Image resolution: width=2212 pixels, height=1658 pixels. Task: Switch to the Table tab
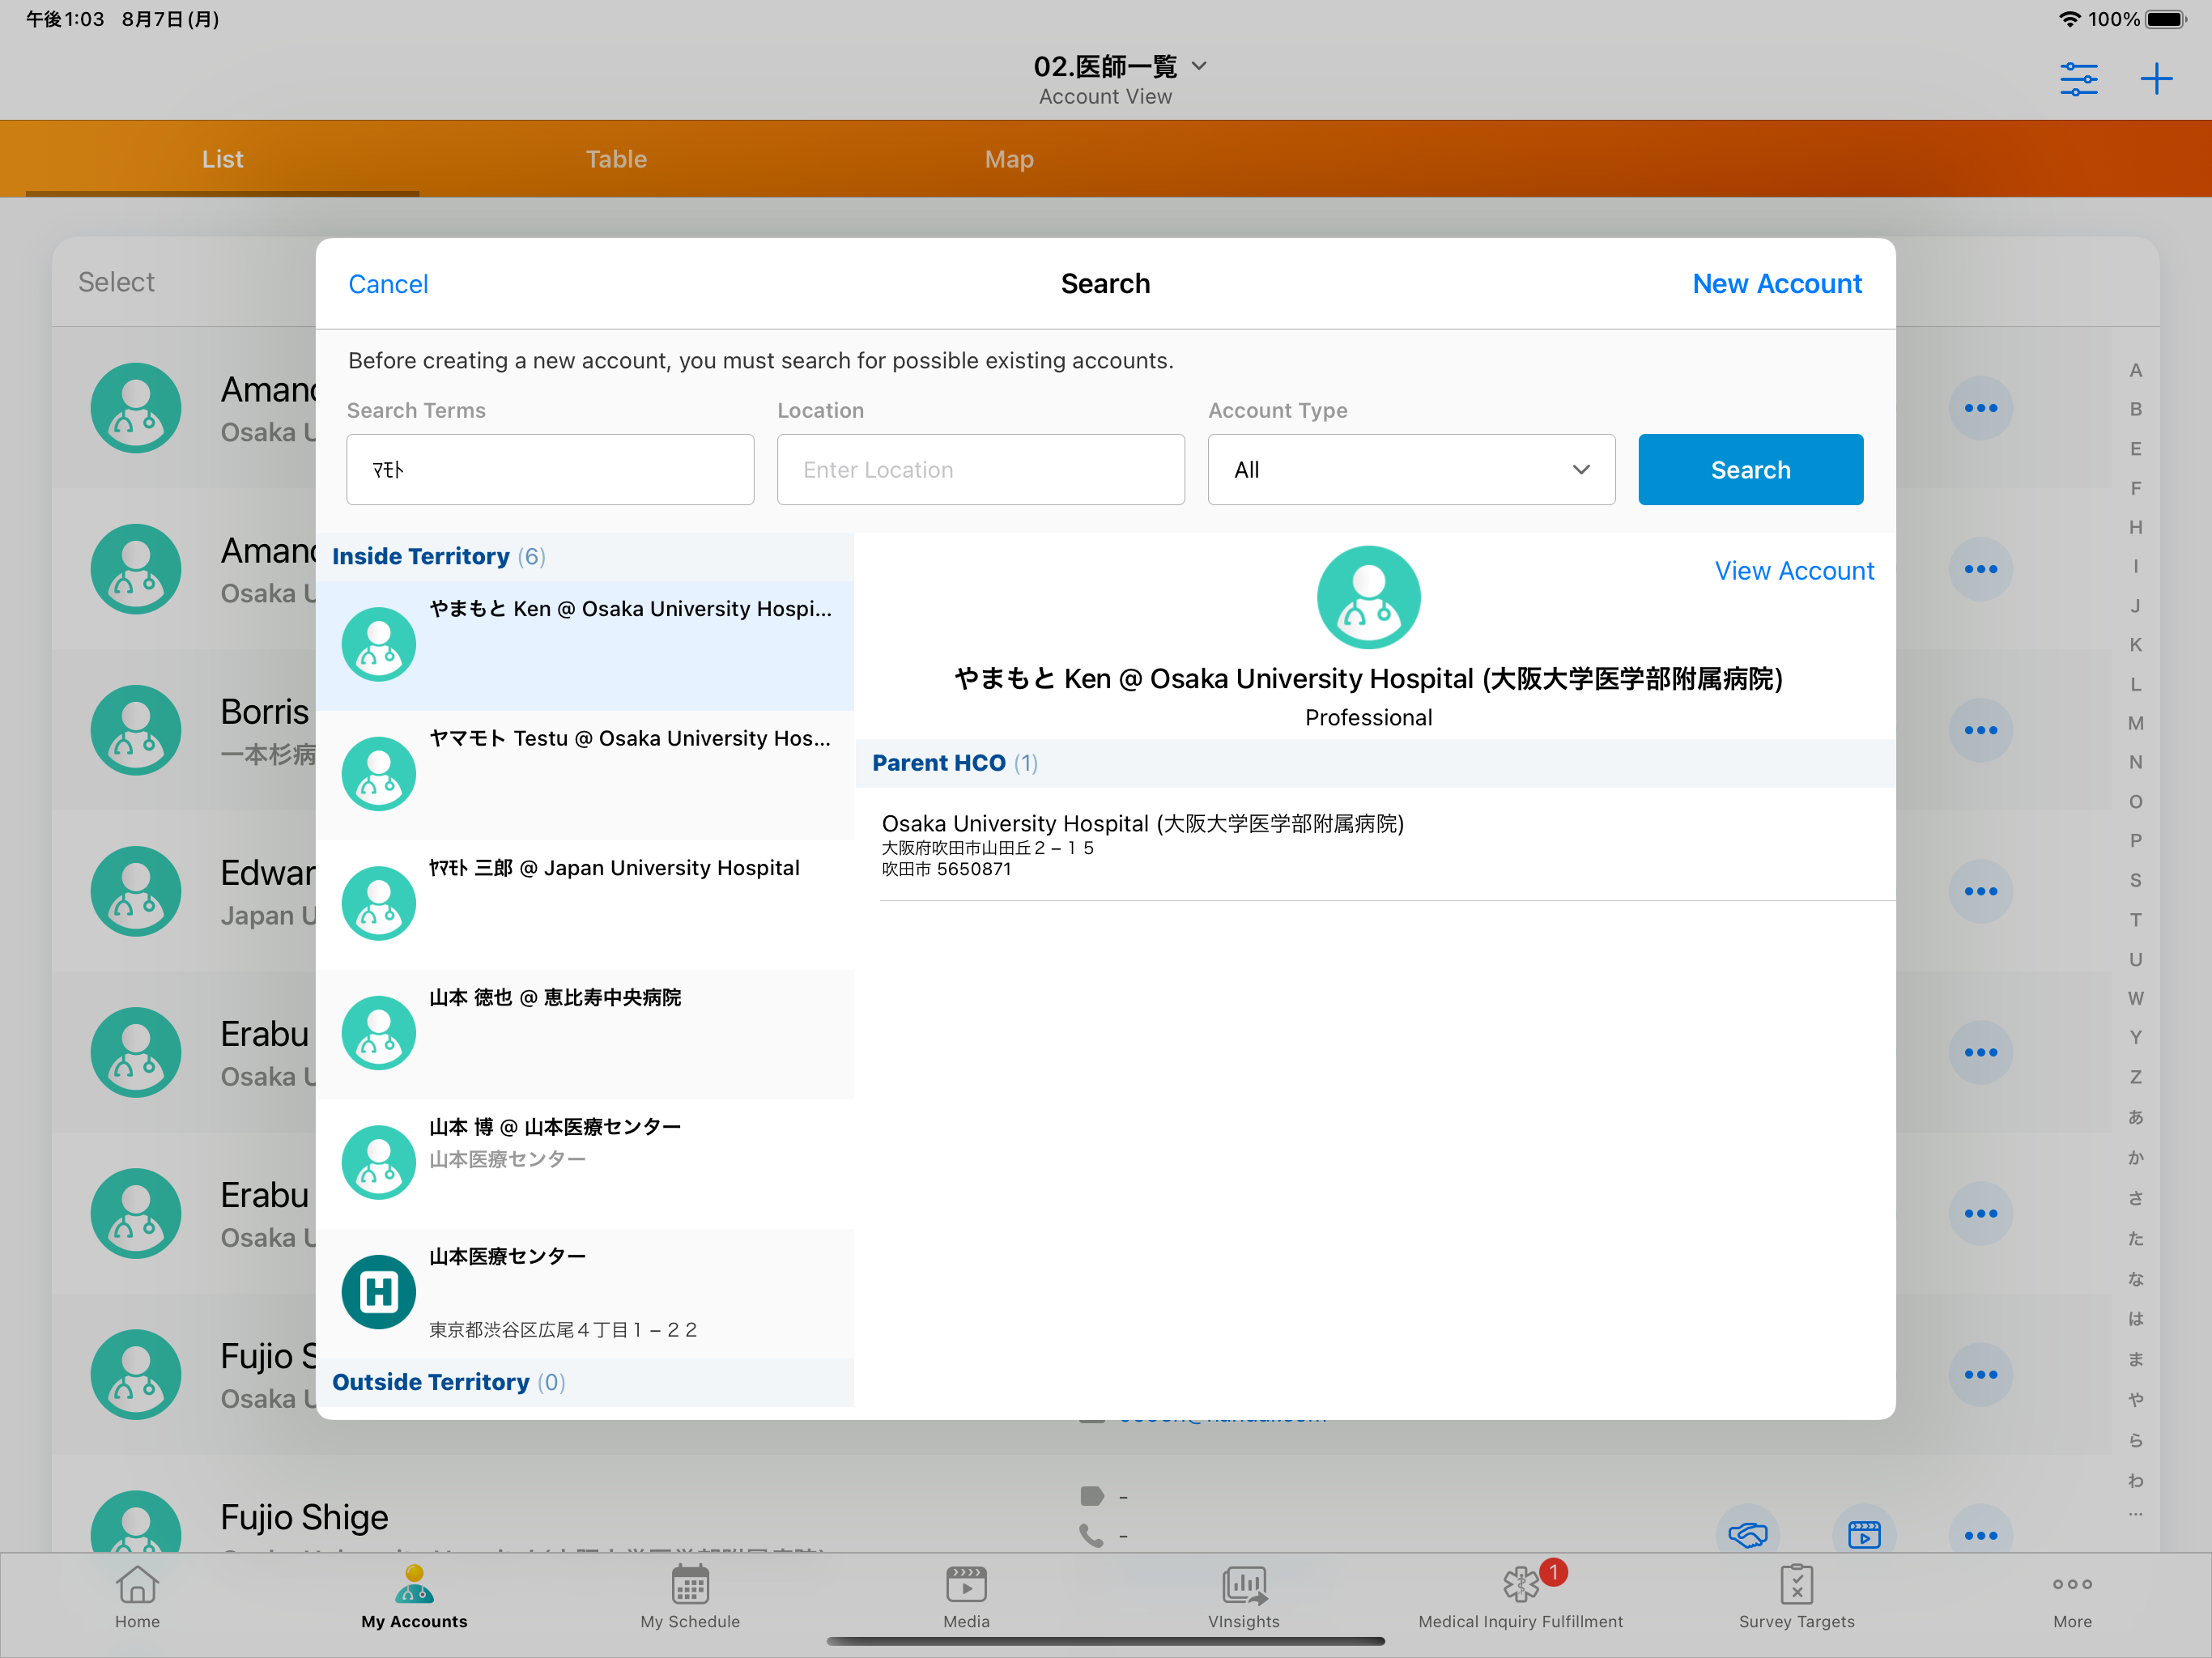pos(616,159)
